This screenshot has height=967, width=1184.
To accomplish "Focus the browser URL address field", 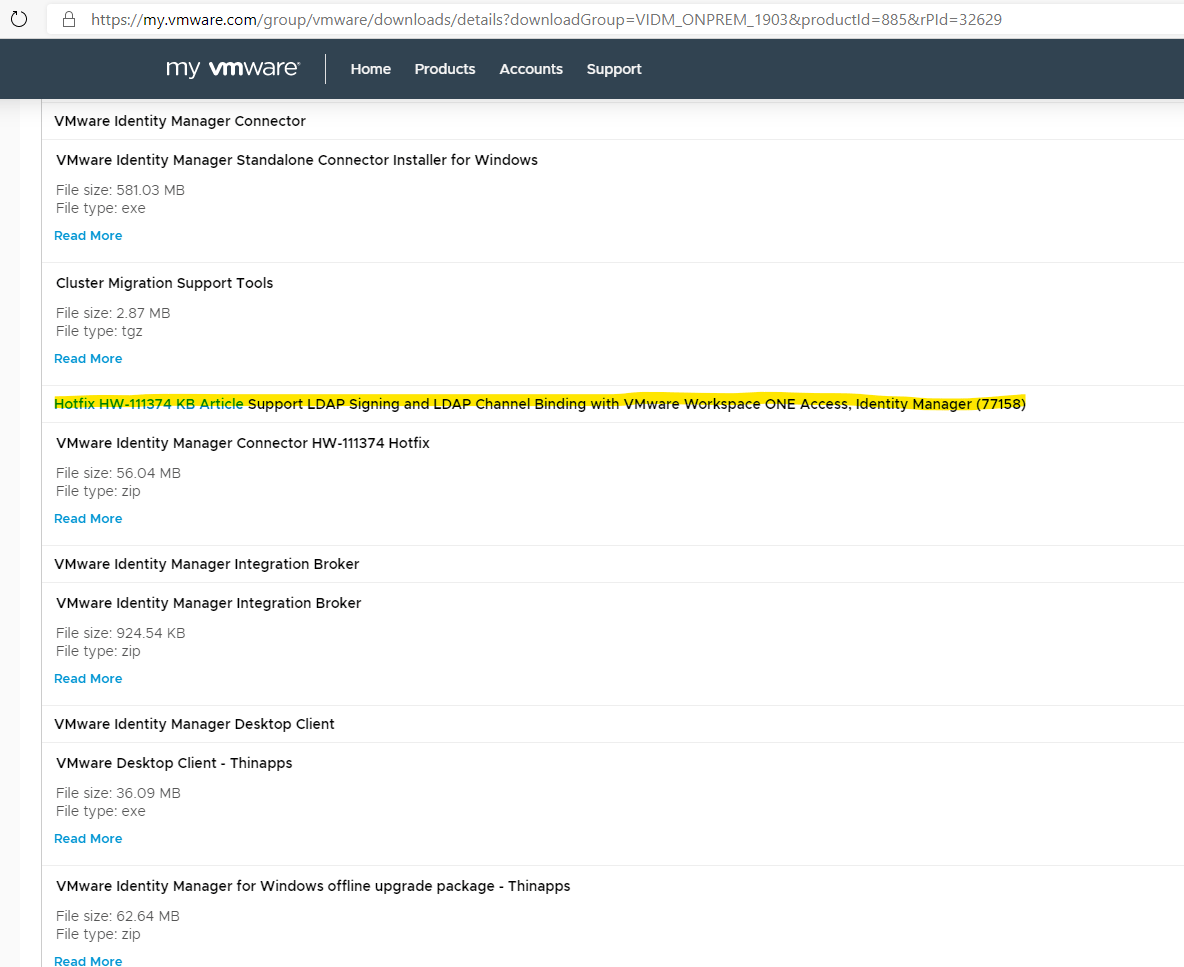I will click(x=546, y=19).
